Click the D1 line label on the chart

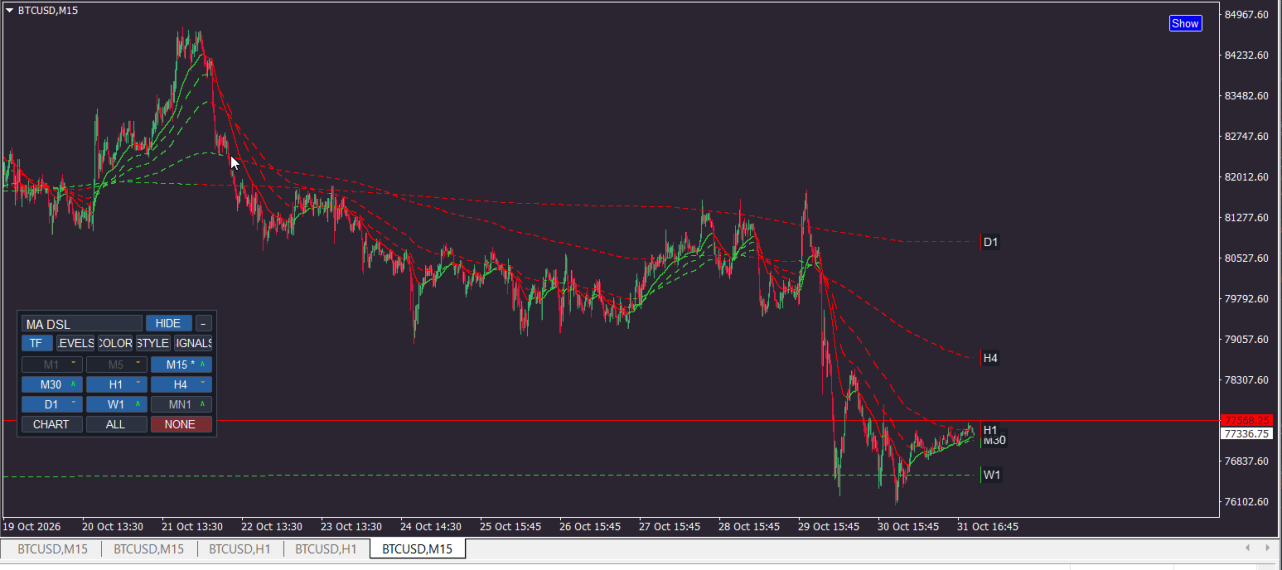[990, 242]
